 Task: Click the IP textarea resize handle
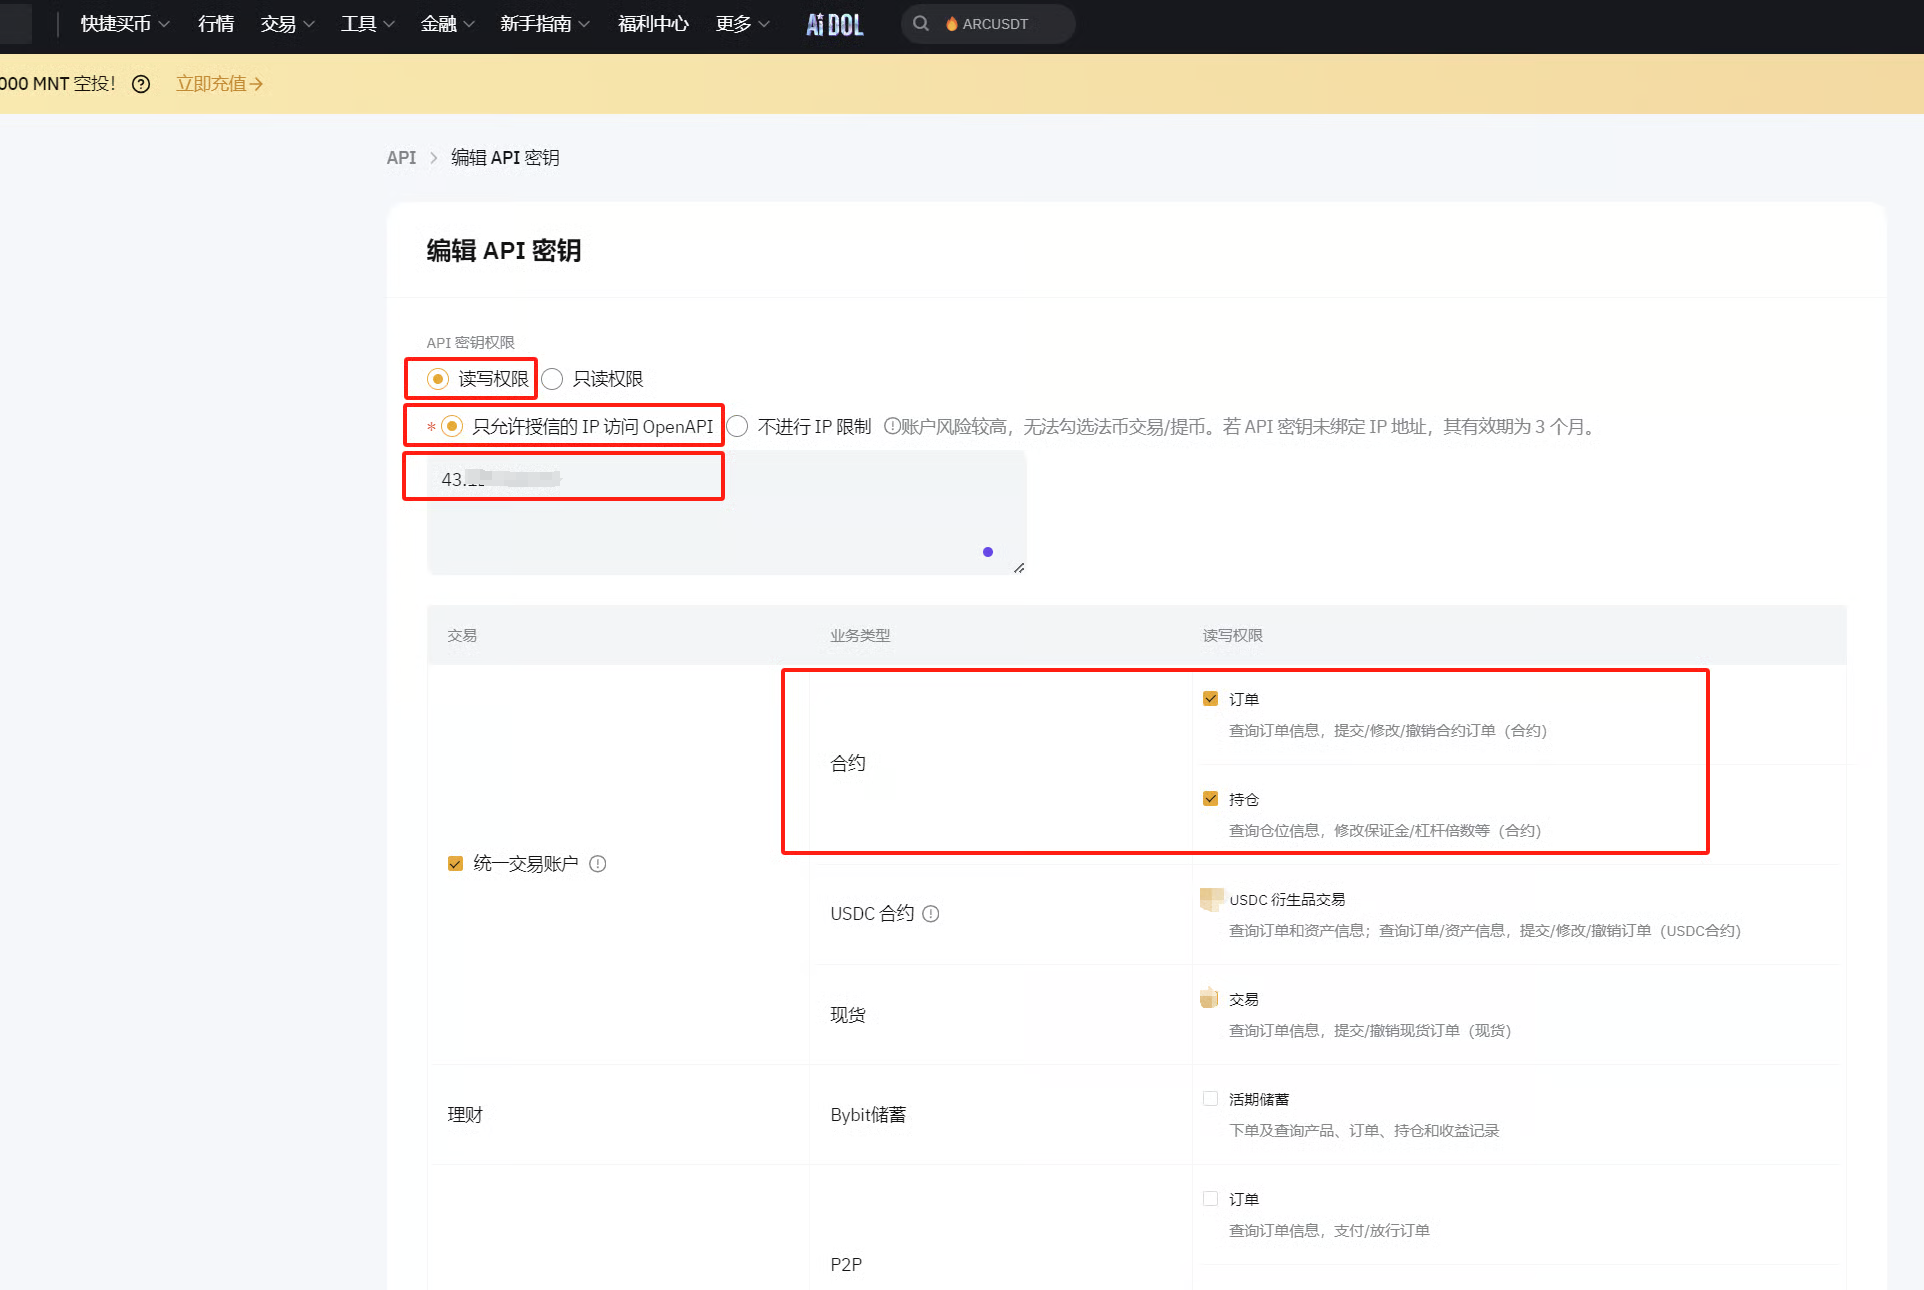(x=1018, y=567)
